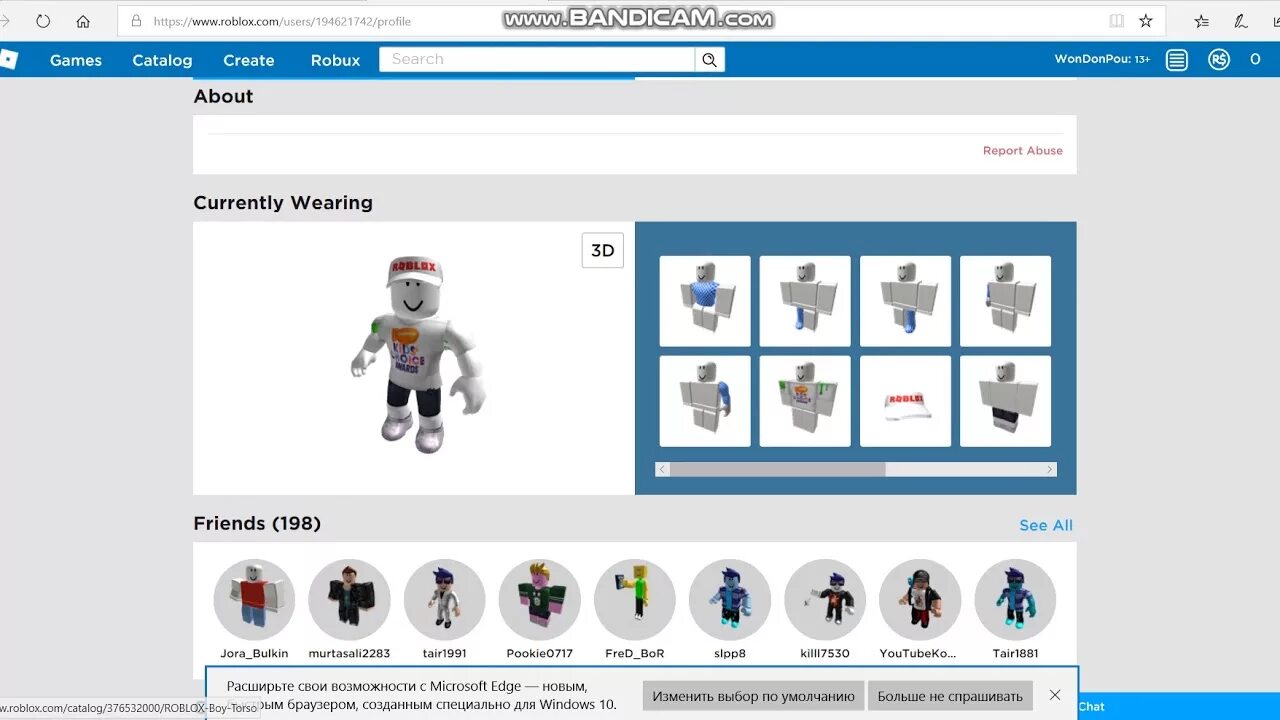
Task: Open reading view icon in address bar
Action: [1117, 21]
